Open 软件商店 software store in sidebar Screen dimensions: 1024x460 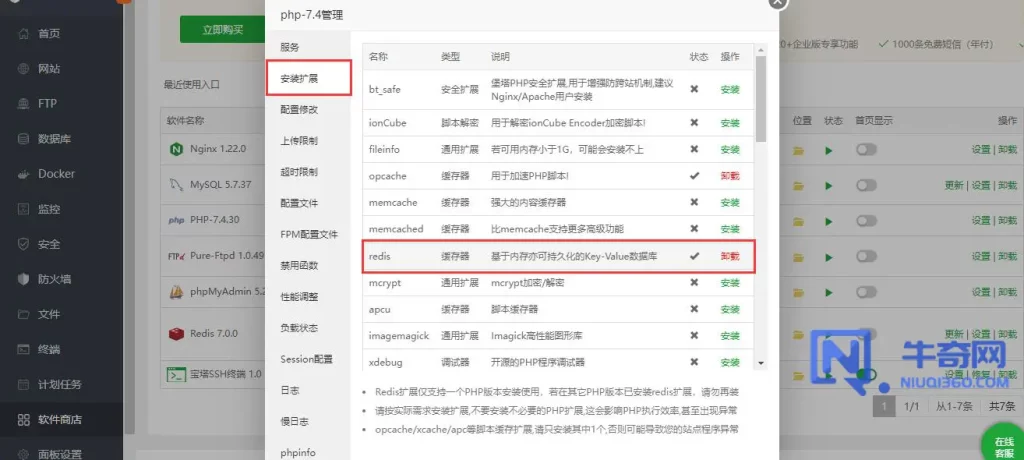59,419
